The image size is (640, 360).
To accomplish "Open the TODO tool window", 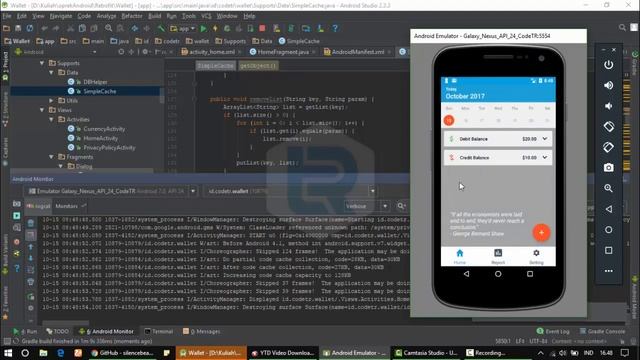I will [58, 331].
